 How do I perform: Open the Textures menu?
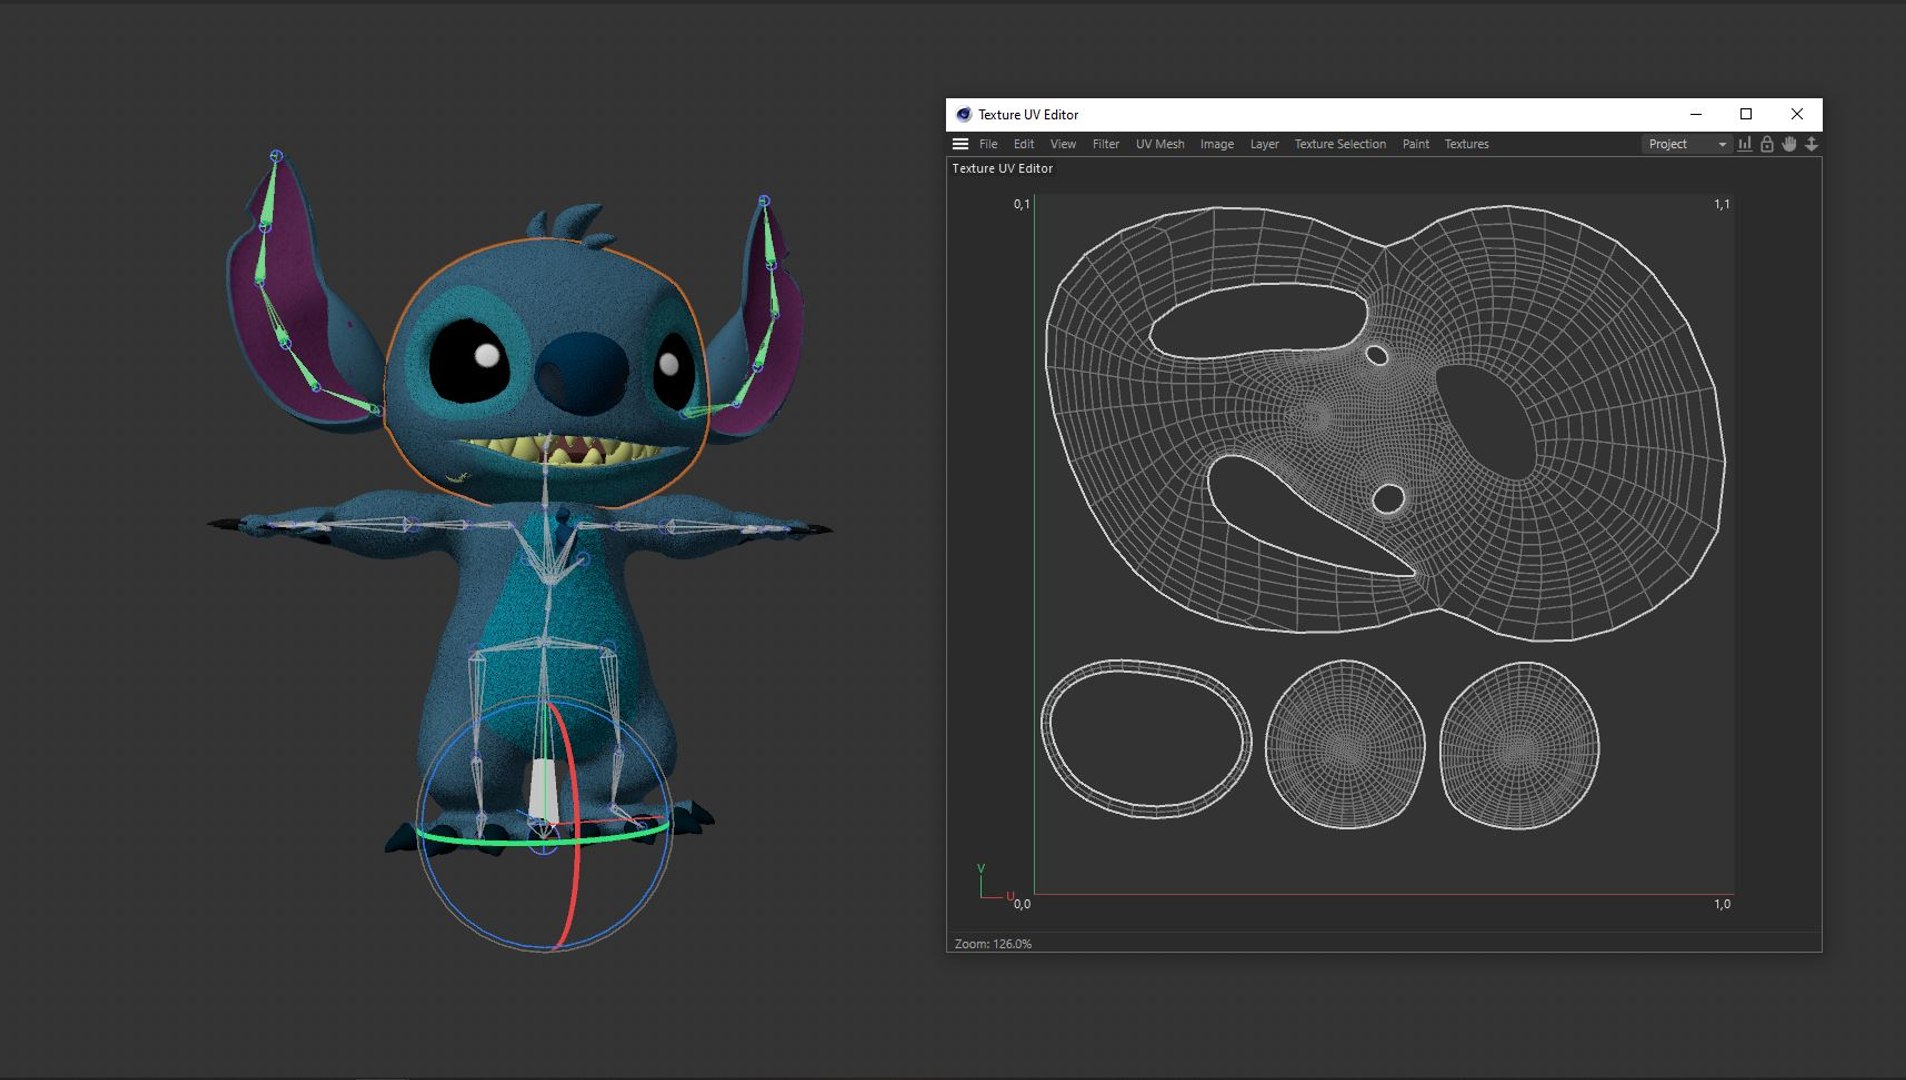pos(1466,144)
